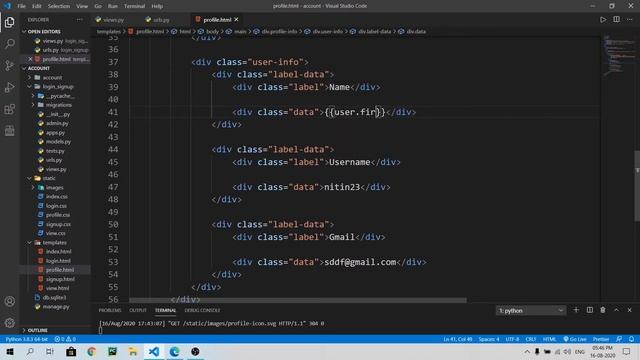Open the Manage gear icon
Image resolution: width=640 pixels, height=360 pixels.
coord(9,323)
